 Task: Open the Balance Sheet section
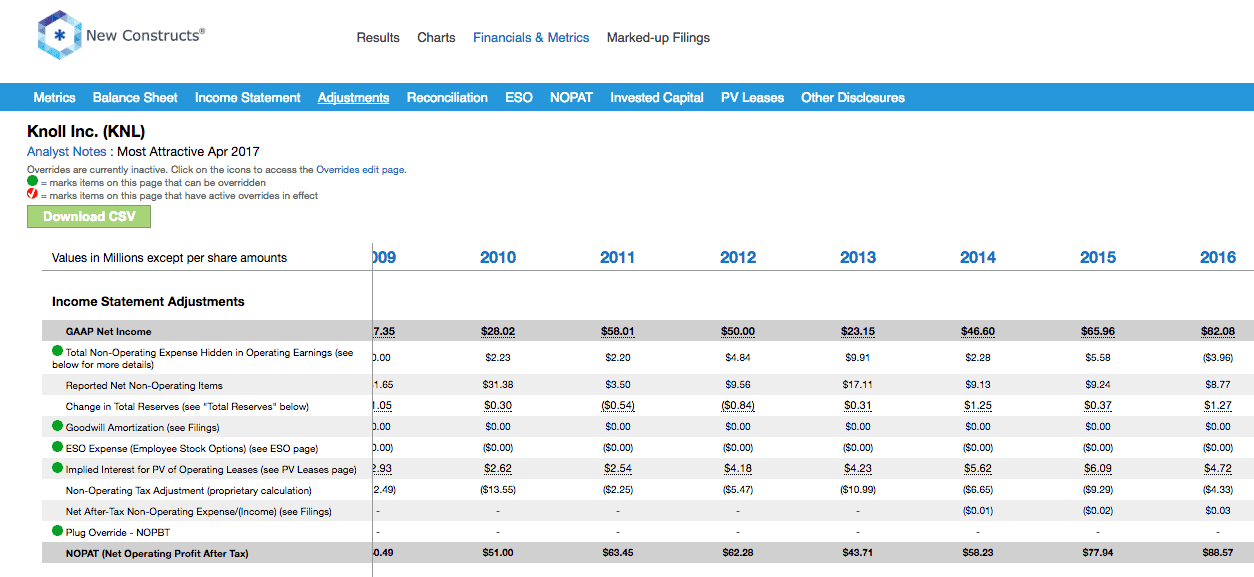(x=135, y=97)
